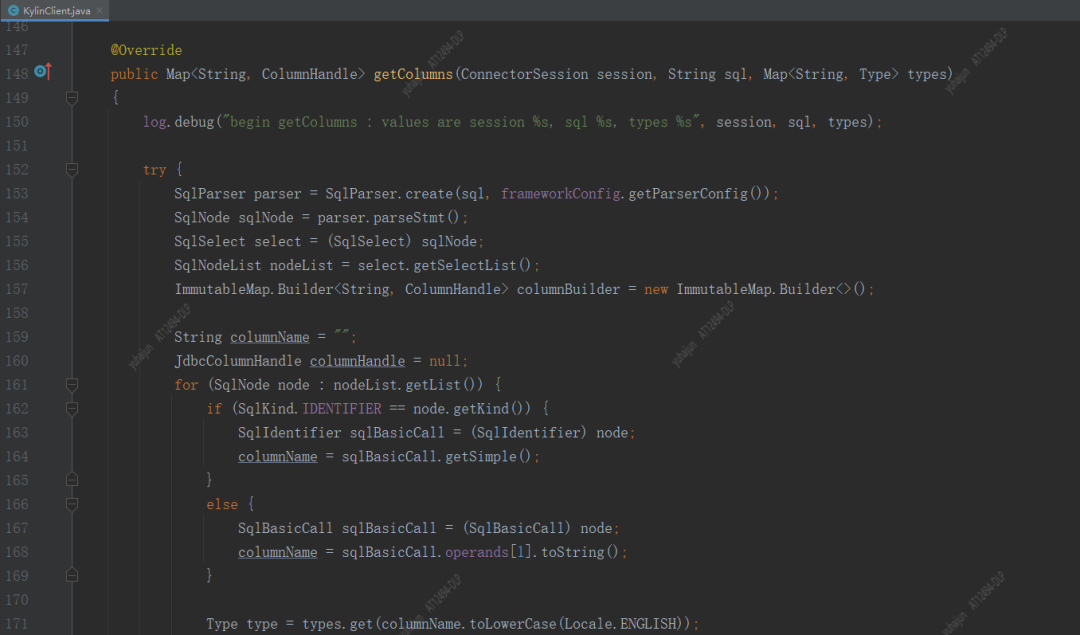This screenshot has height=635, width=1080.
Task: Click the @Override annotation
Action: (146, 50)
